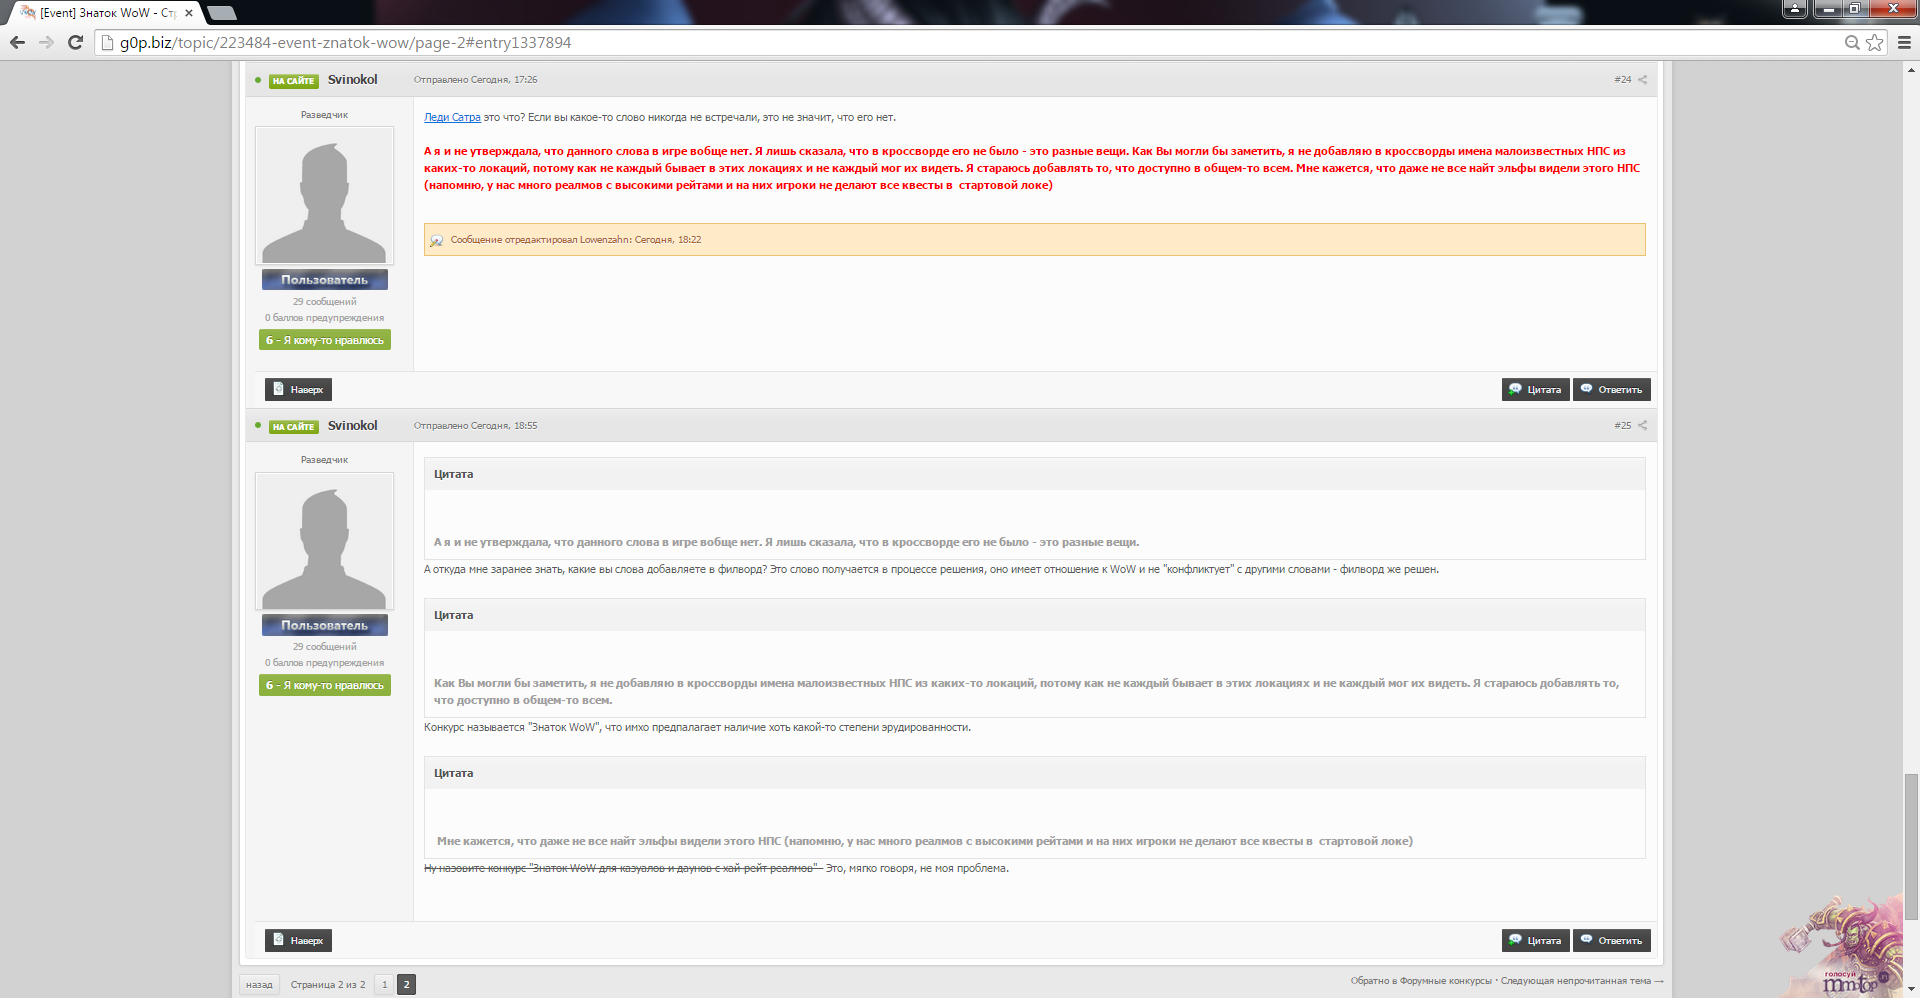Click the Svinokol avatar in post #25
1920x998 pixels.
pos(324,541)
